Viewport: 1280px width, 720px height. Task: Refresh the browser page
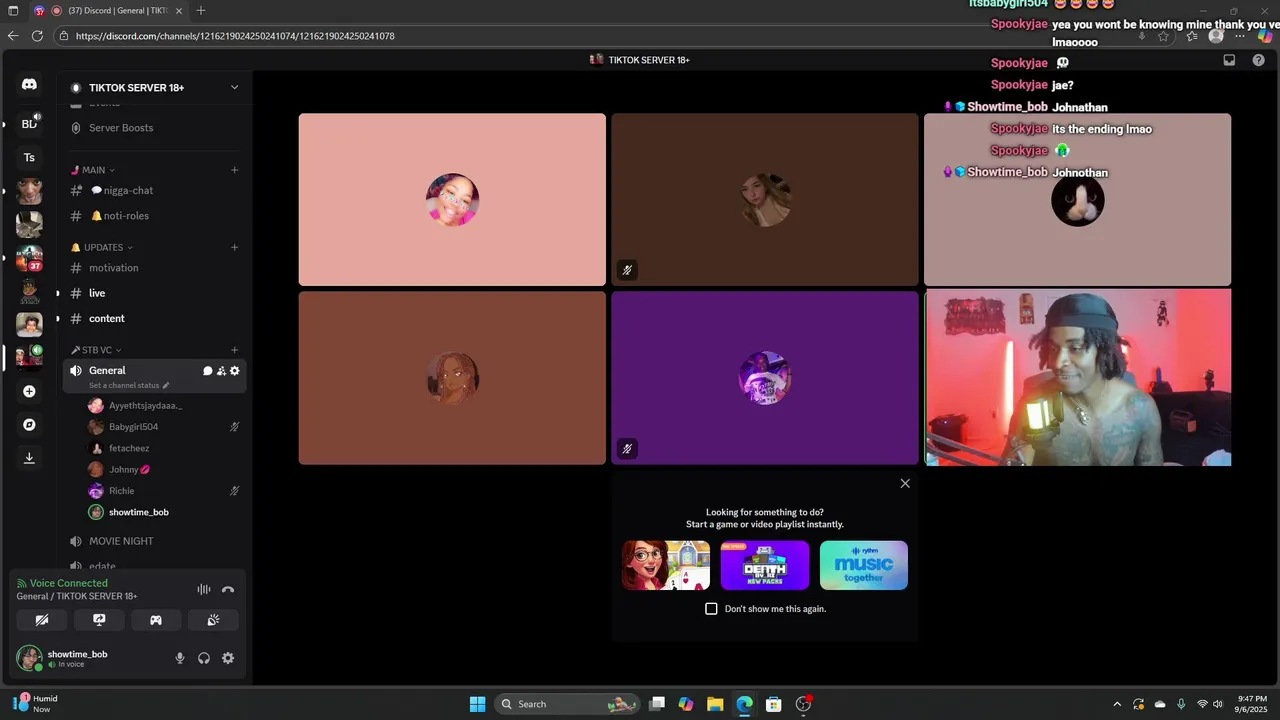pyautogui.click(x=38, y=36)
